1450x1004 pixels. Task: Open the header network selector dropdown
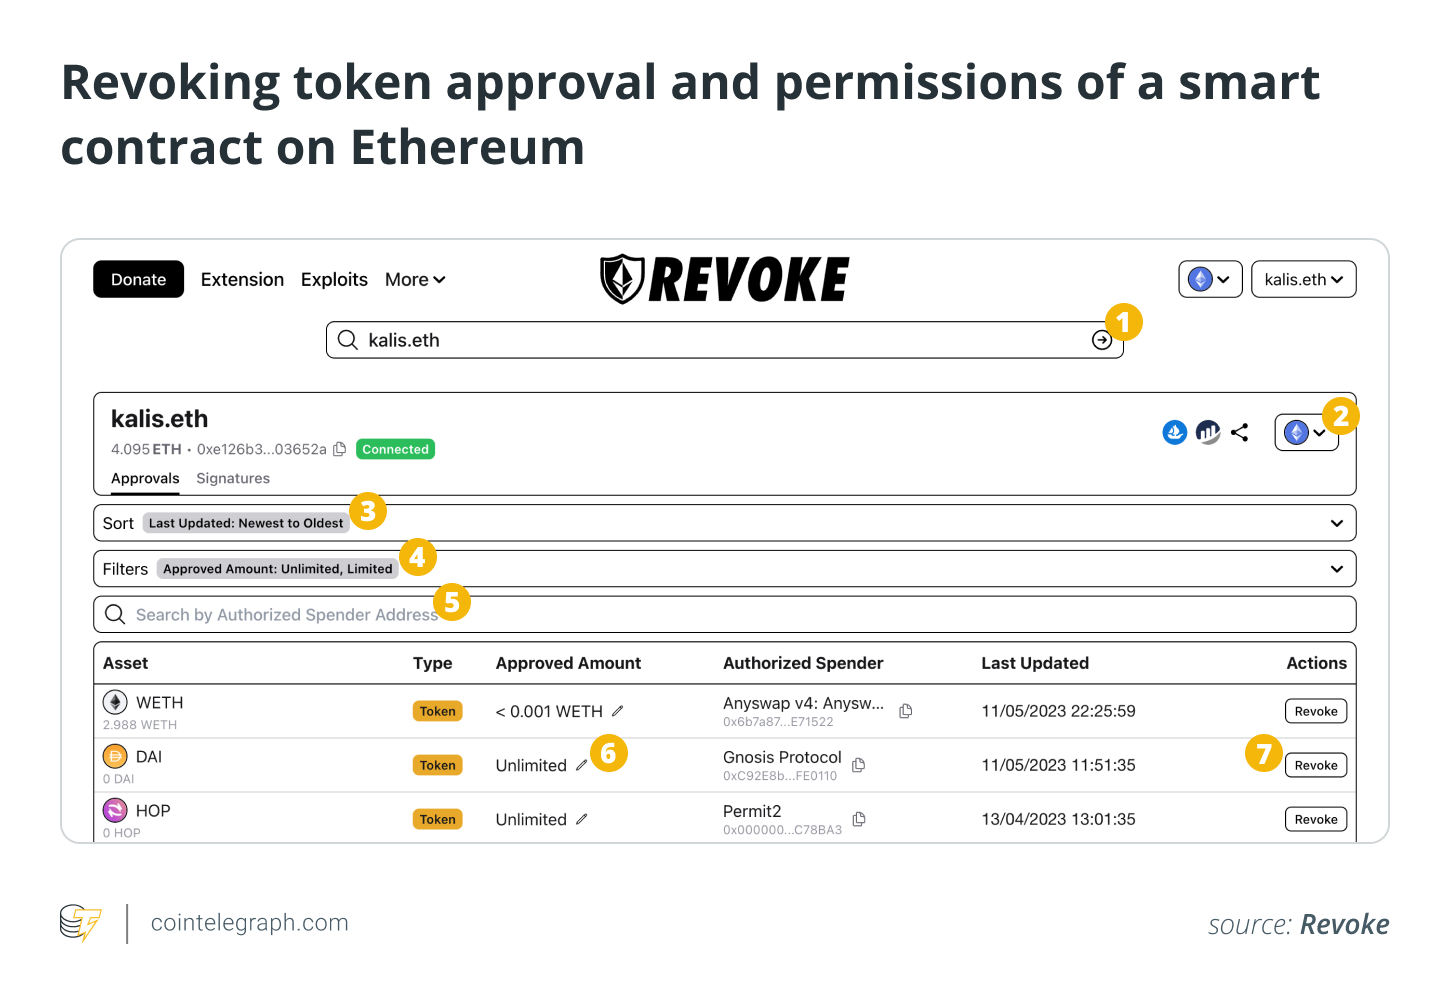click(x=1210, y=280)
